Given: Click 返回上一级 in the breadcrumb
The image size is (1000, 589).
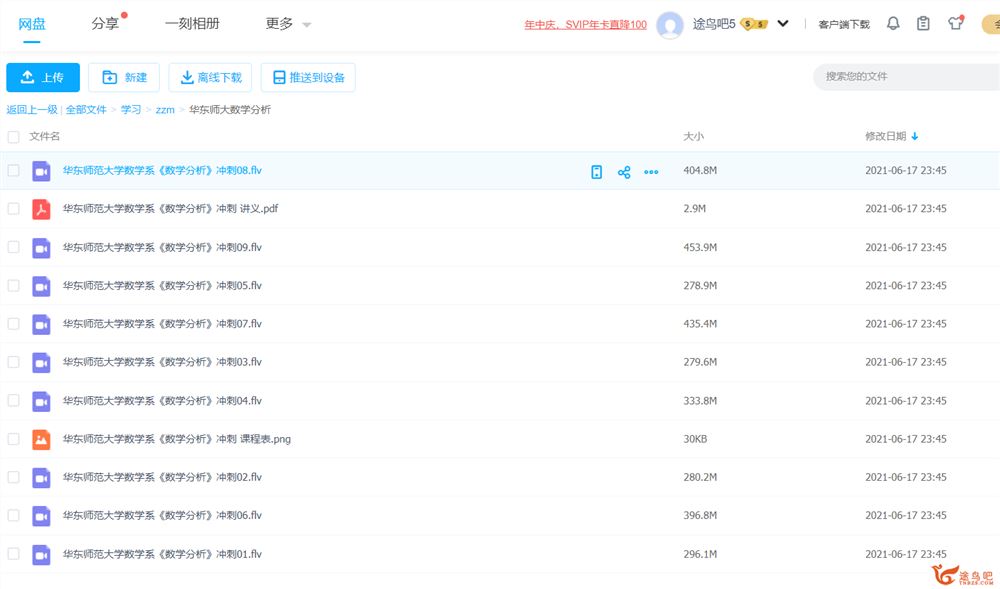Looking at the screenshot, I should coord(32,110).
